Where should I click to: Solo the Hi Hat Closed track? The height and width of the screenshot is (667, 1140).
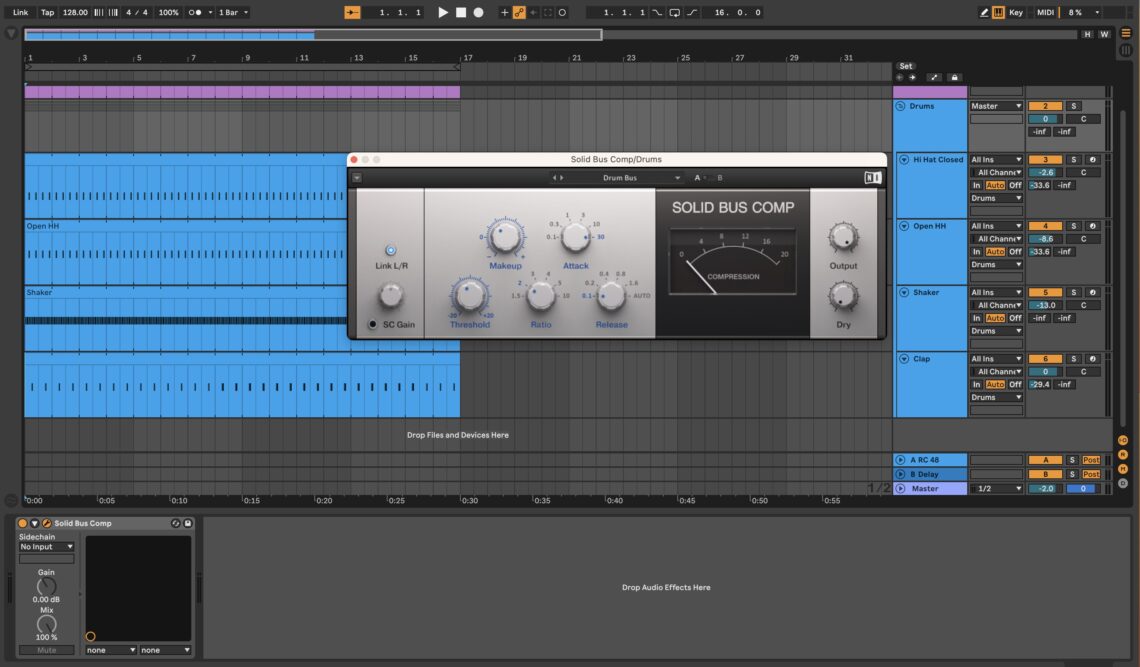pos(1074,159)
